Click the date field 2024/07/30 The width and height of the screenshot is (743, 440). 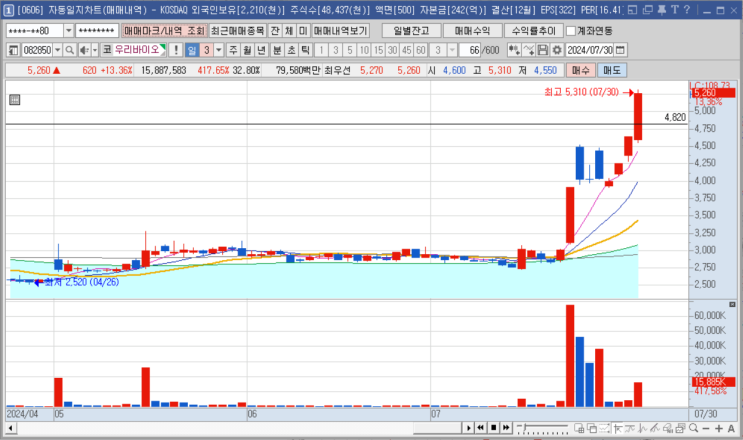coord(589,50)
